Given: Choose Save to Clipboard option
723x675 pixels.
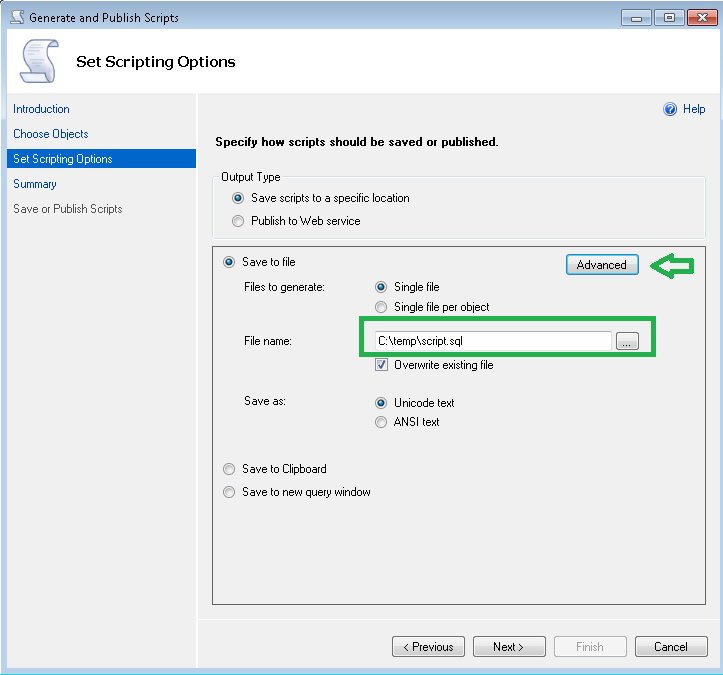Looking at the screenshot, I should coord(229,469).
